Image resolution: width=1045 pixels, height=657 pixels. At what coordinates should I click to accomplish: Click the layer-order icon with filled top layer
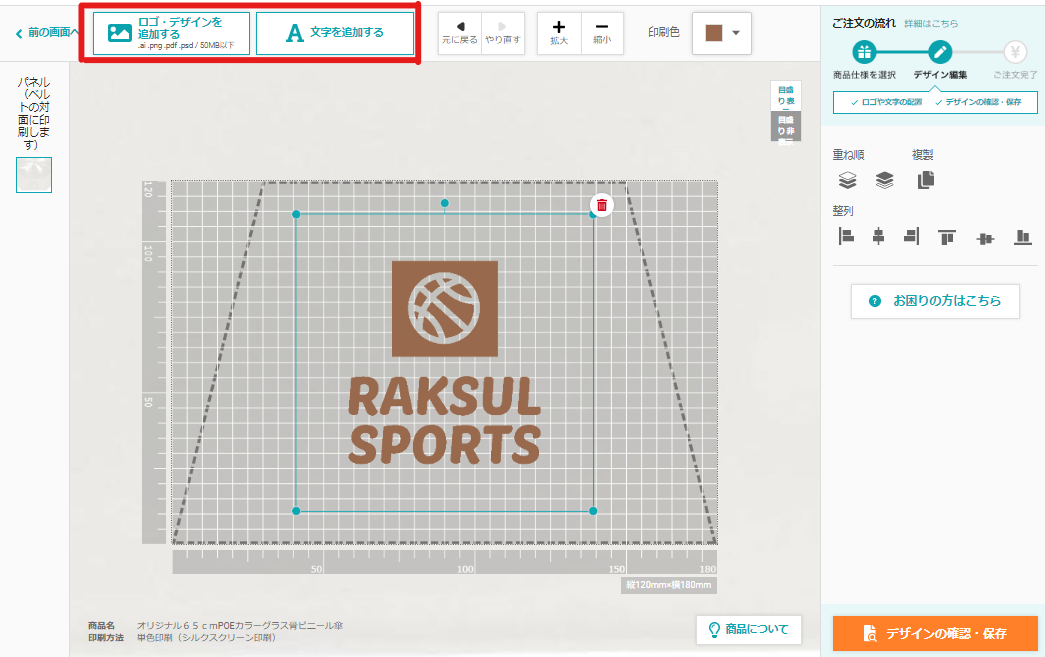click(884, 180)
